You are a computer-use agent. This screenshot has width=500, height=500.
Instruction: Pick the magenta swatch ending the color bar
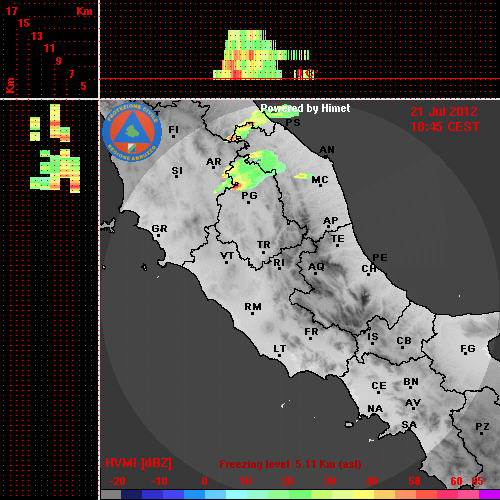click(x=489, y=495)
